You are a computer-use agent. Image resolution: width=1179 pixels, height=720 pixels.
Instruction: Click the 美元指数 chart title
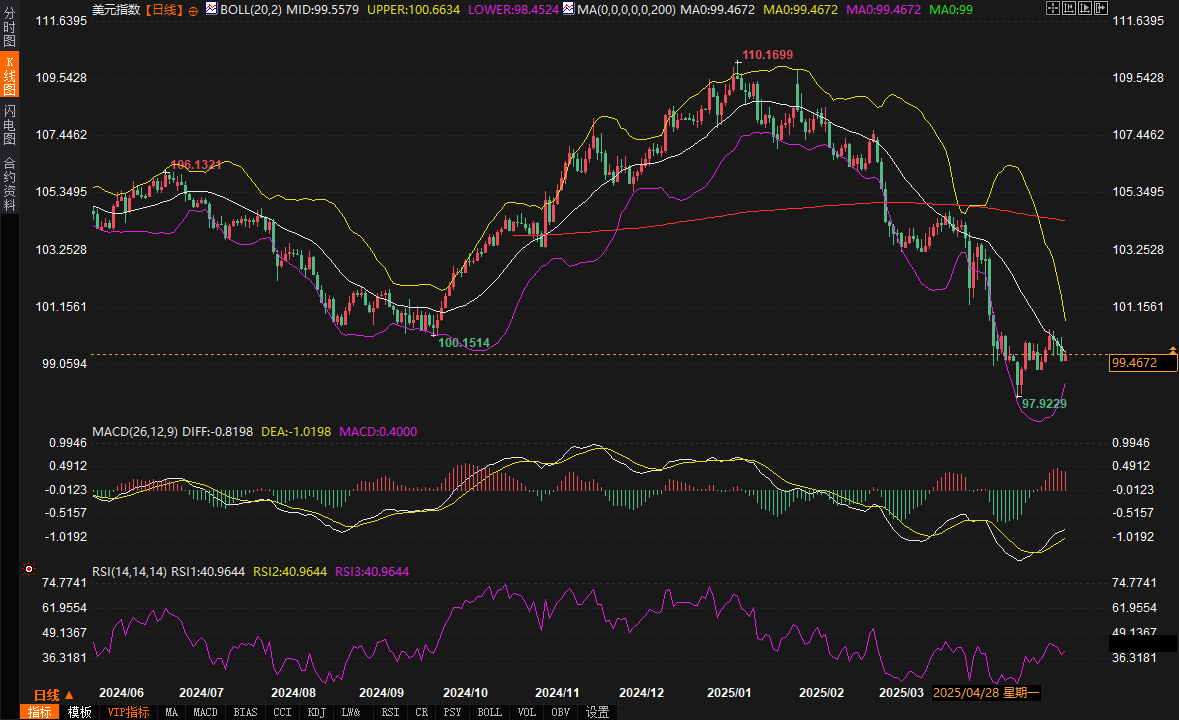[116, 10]
